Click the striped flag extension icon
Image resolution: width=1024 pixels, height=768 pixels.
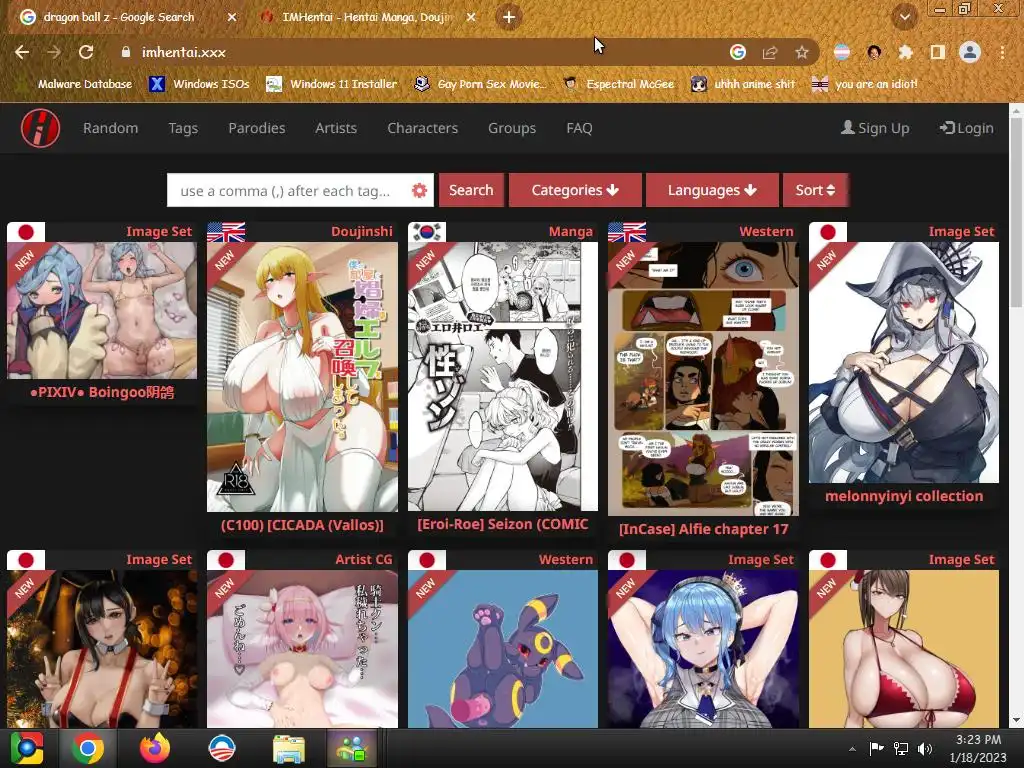(842, 52)
